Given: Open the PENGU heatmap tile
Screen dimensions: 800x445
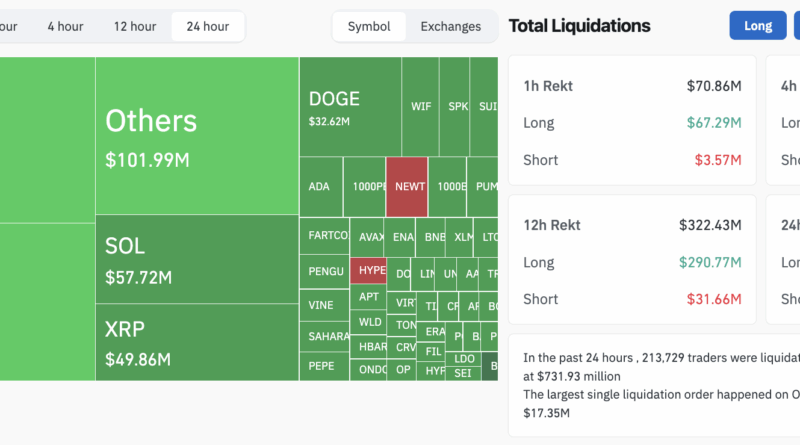Looking at the screenshot, I should pos(324,270).
